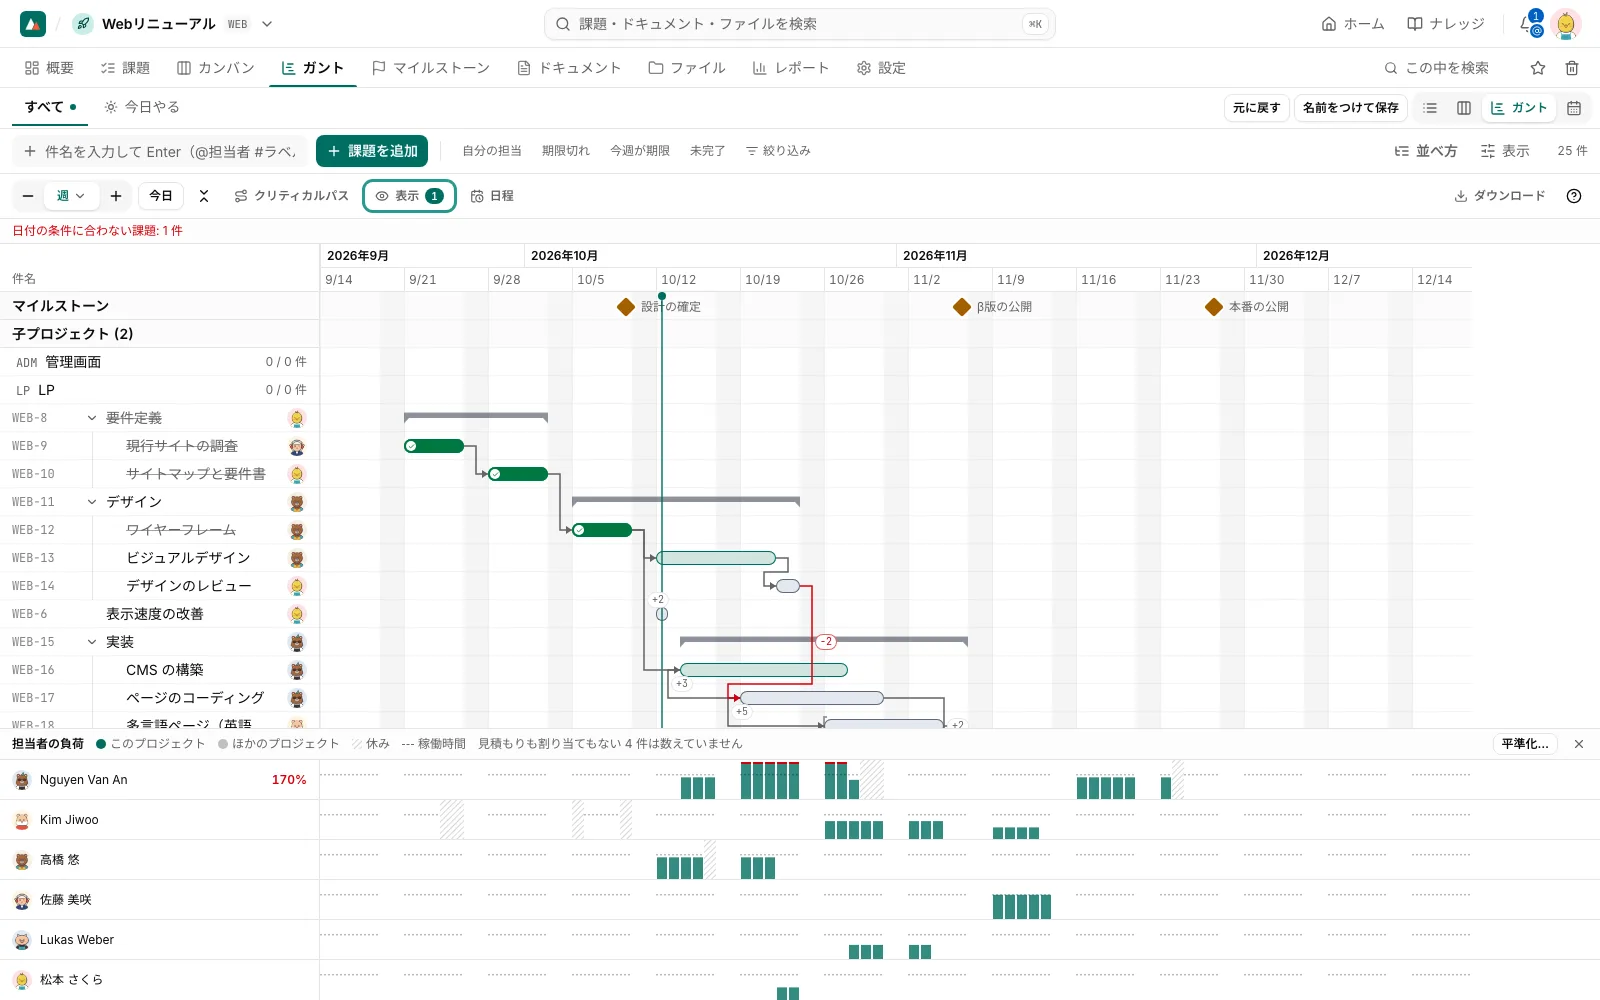Zoom out the gantt with minus
The image size is (1600, 1000).
tap(28, 196)
